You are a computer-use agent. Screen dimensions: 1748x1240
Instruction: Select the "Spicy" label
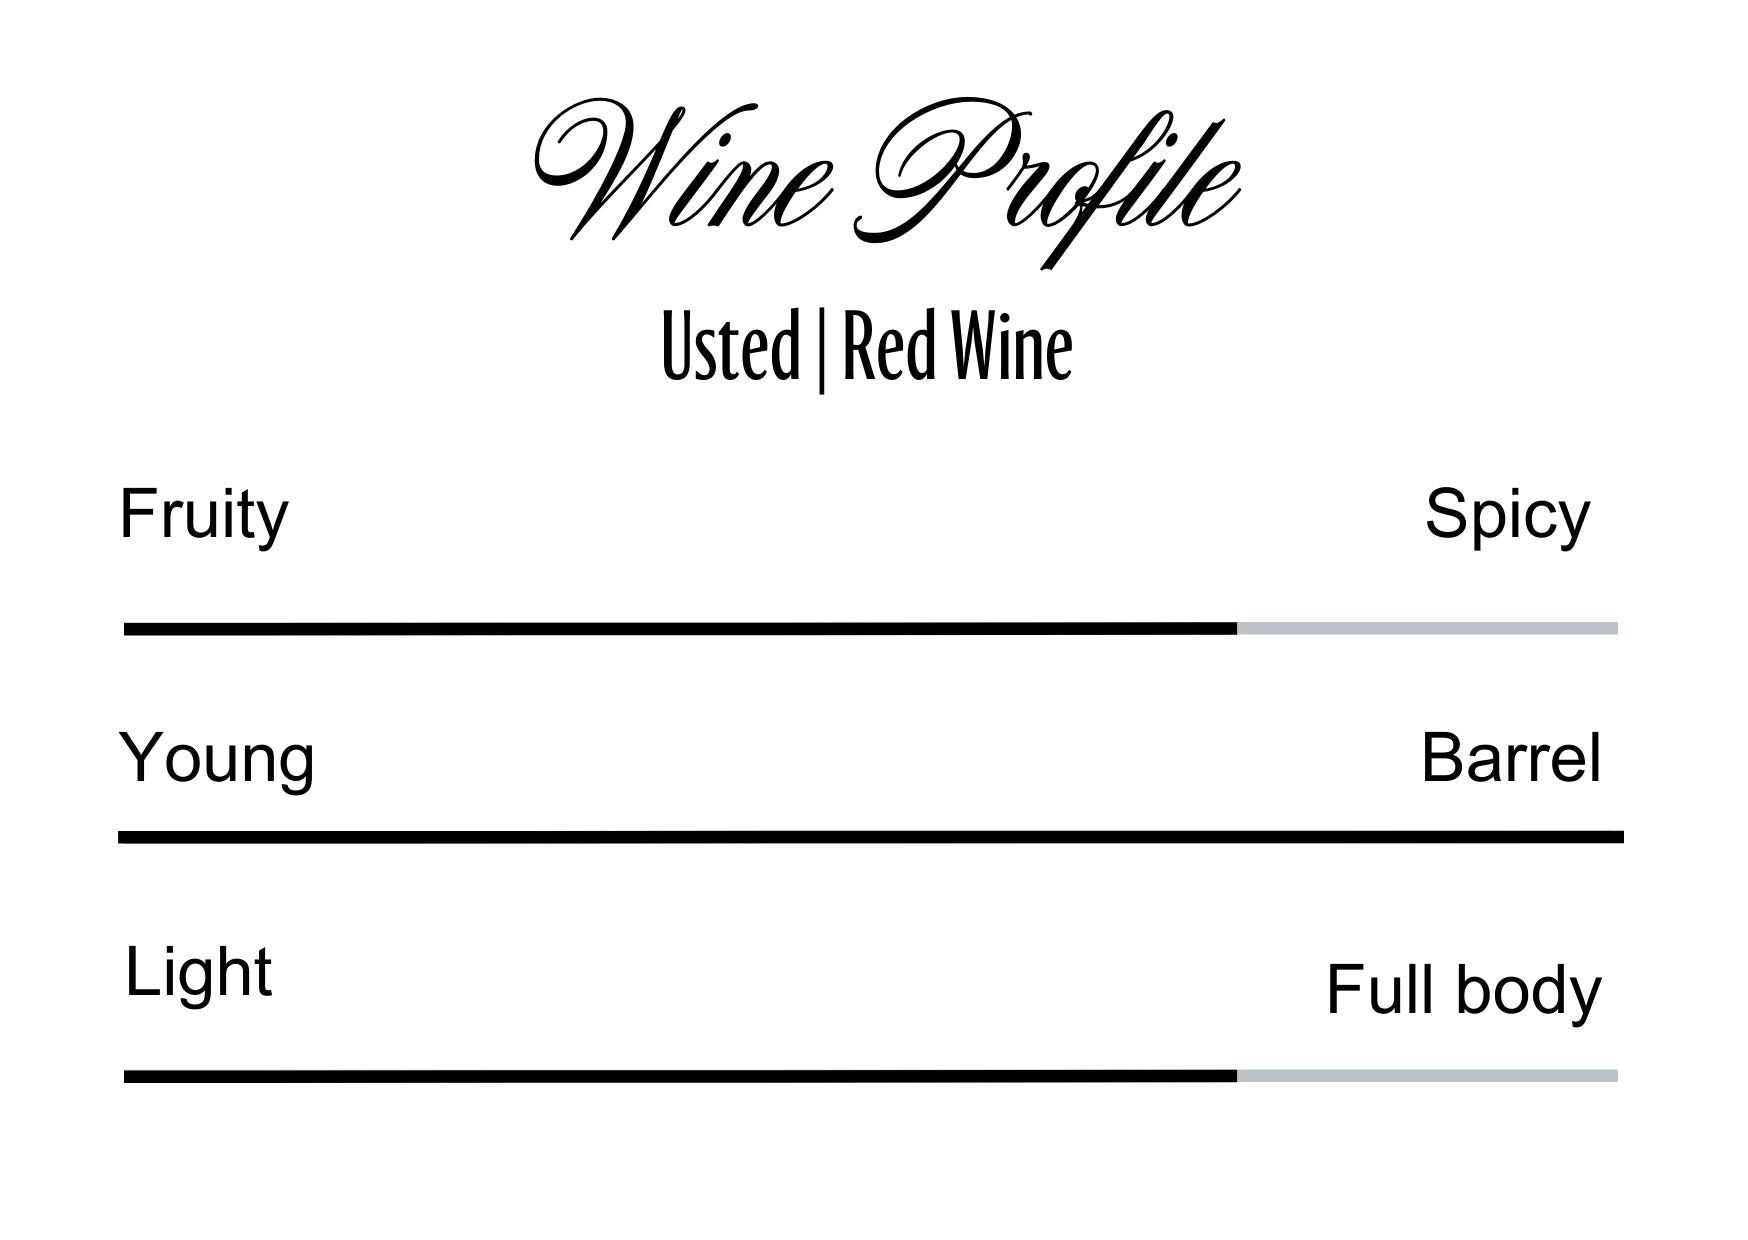[x=1506, y=515]
